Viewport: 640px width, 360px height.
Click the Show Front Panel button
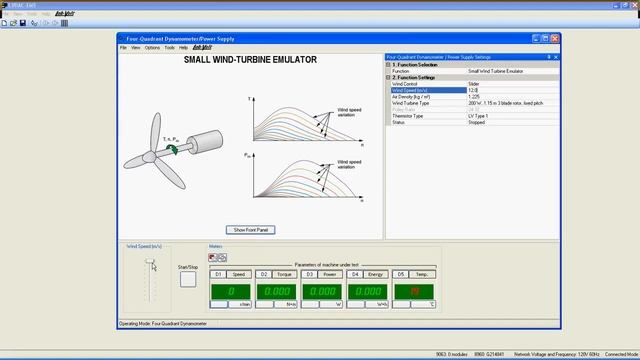(251, 230)
